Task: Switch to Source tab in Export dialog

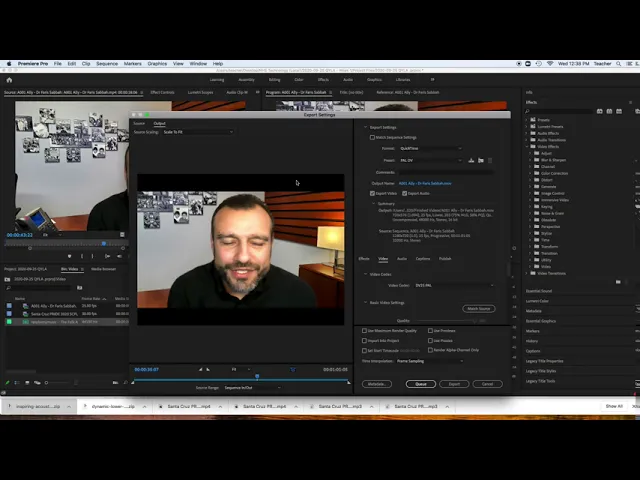Action: (x=139, y=123)
